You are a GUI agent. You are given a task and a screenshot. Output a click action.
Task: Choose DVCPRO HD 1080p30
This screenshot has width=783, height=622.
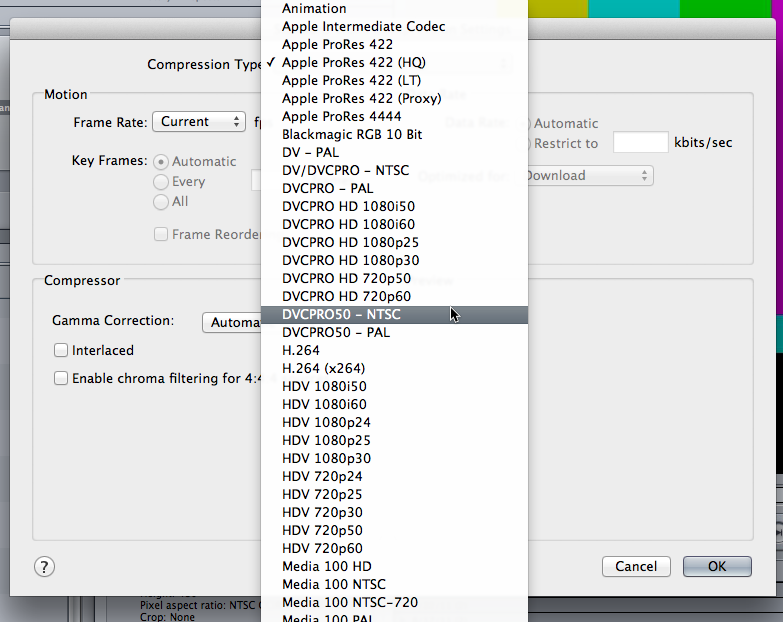pos(394,260)
